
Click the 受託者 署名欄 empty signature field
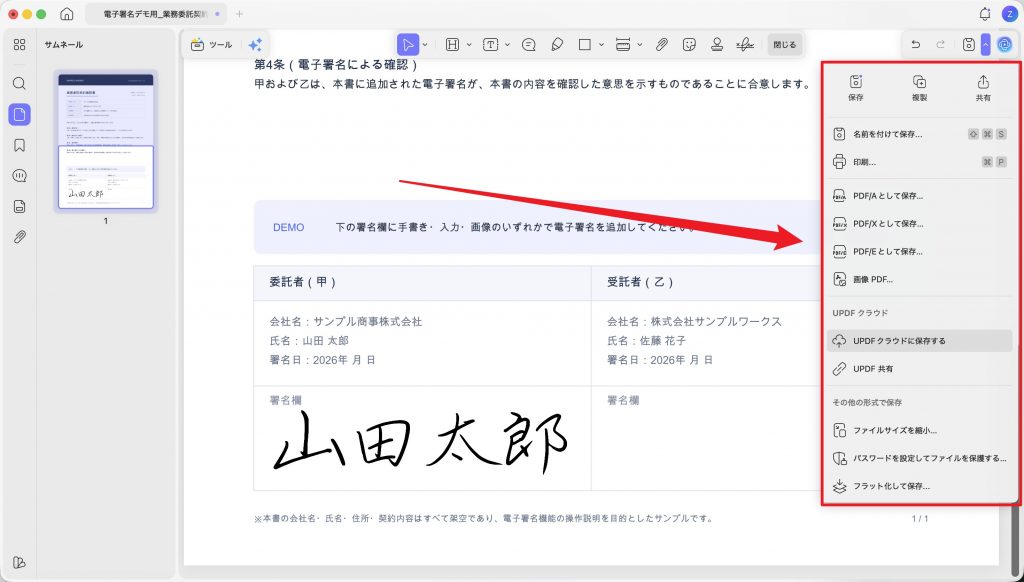click(705, 438)
